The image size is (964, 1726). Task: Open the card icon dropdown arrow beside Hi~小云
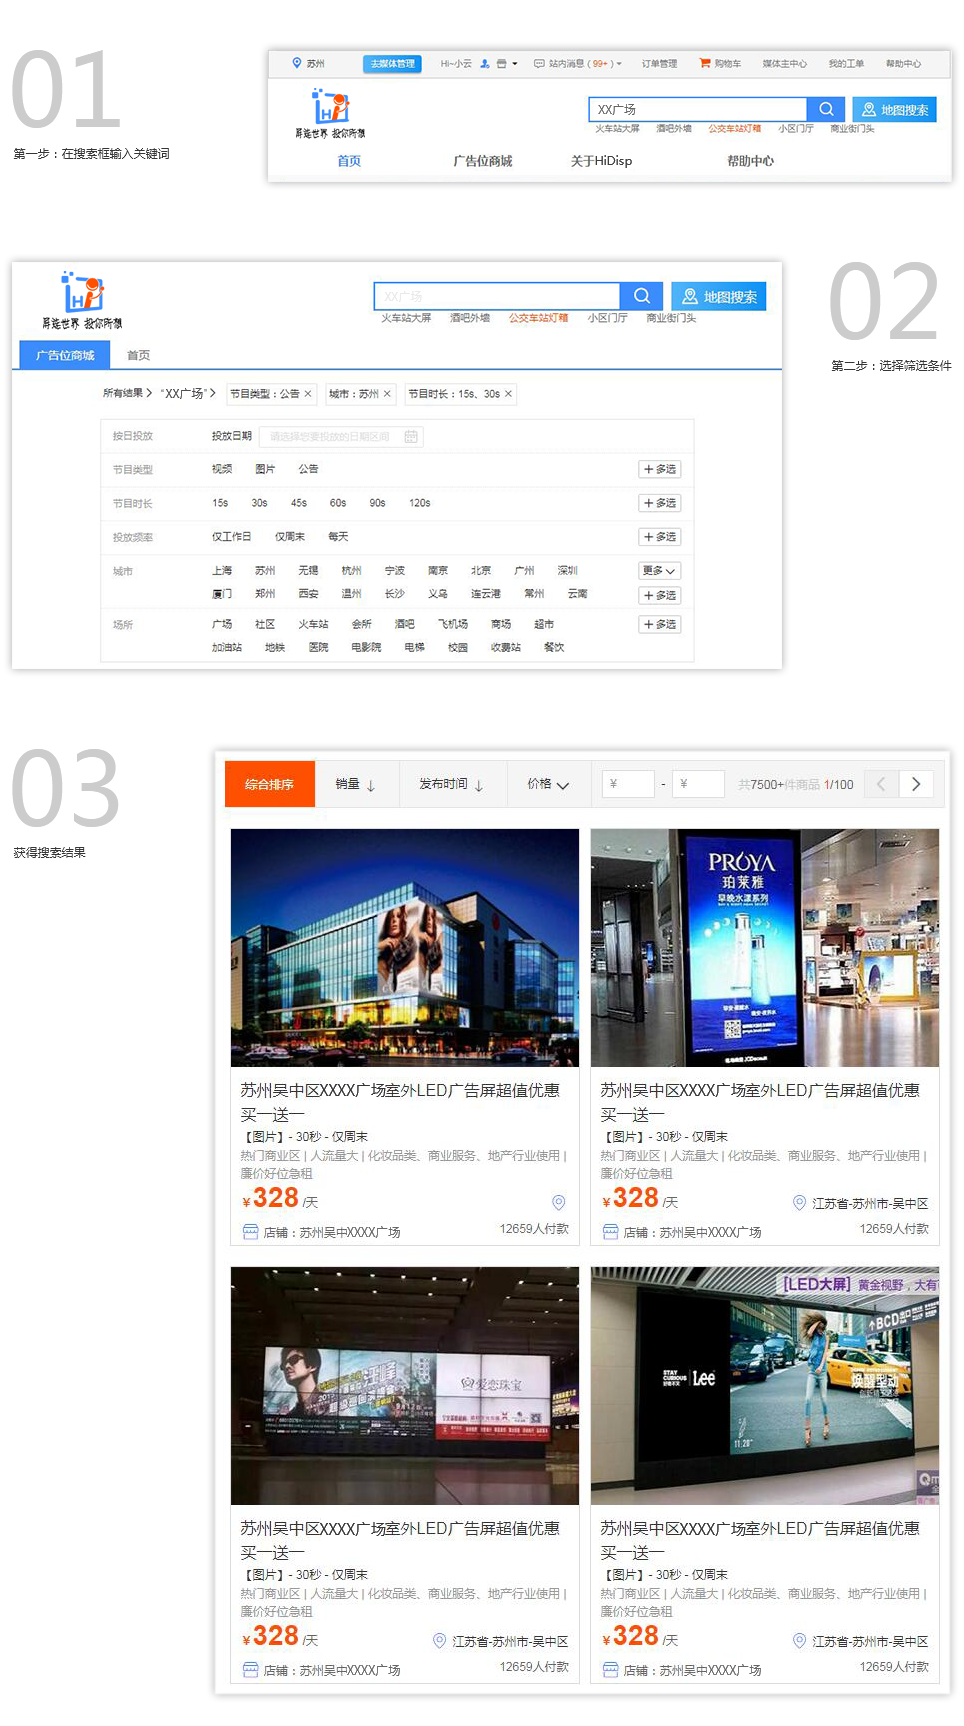(514, 63)
